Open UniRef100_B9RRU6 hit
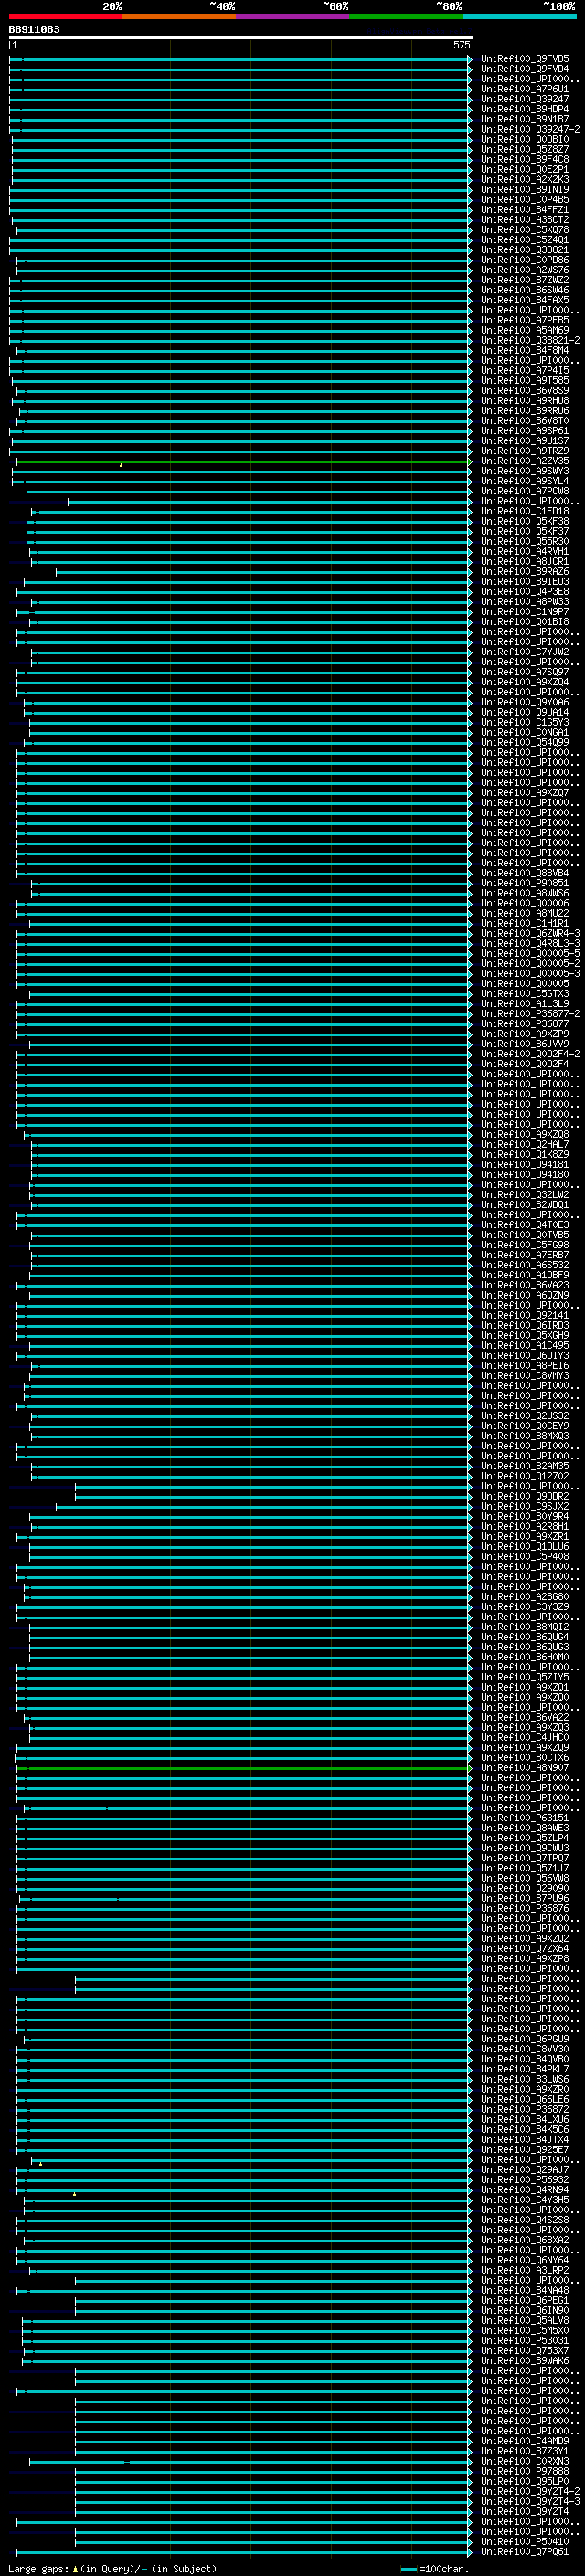 pyautogui.click(x=525, y=411)
